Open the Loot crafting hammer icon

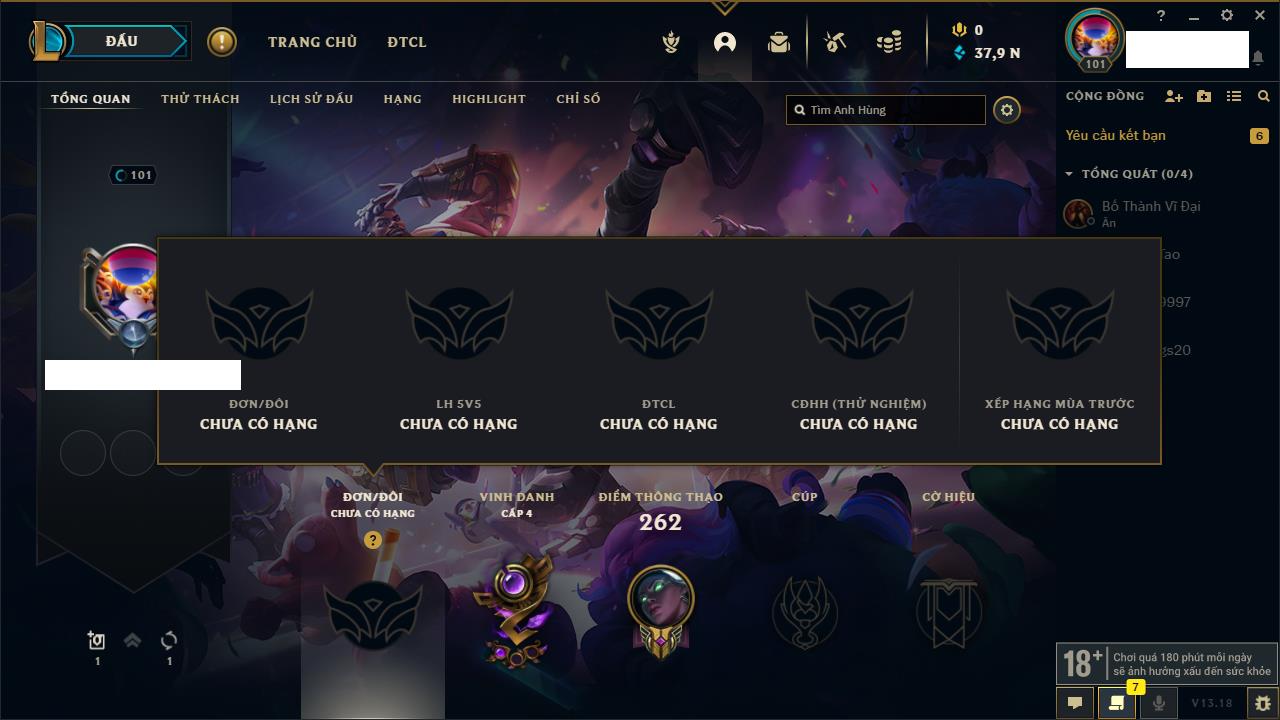[x=835, y=42]
